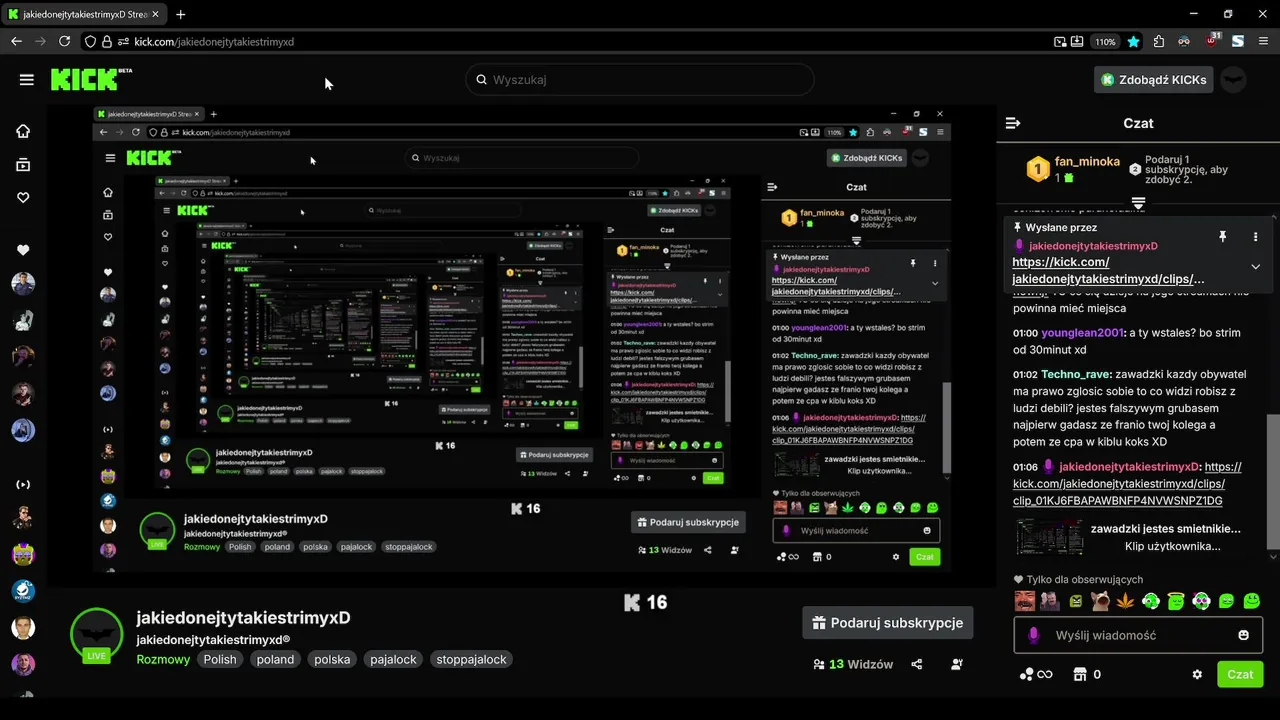Collapse the chat panel with arrow icon
Image resolution: width=1280 pixels, height=720 pixels.
point(1013,123)
